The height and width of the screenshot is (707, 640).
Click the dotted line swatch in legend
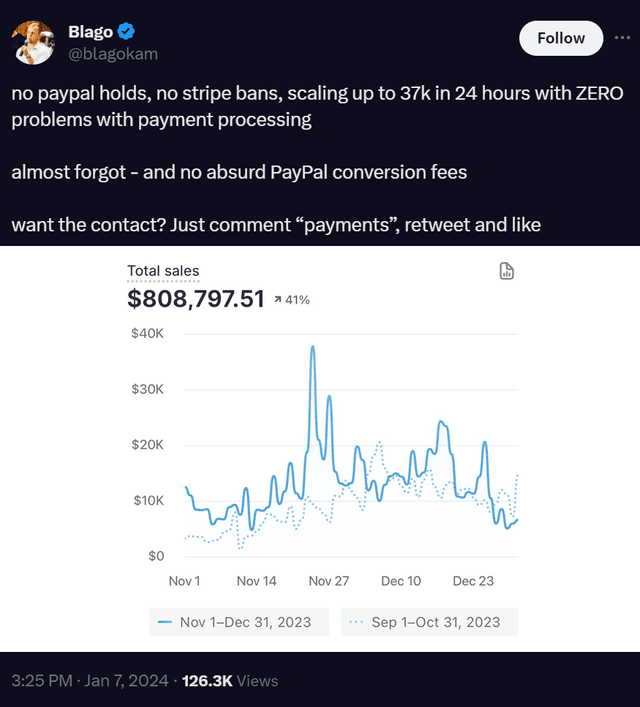point(356,622)
